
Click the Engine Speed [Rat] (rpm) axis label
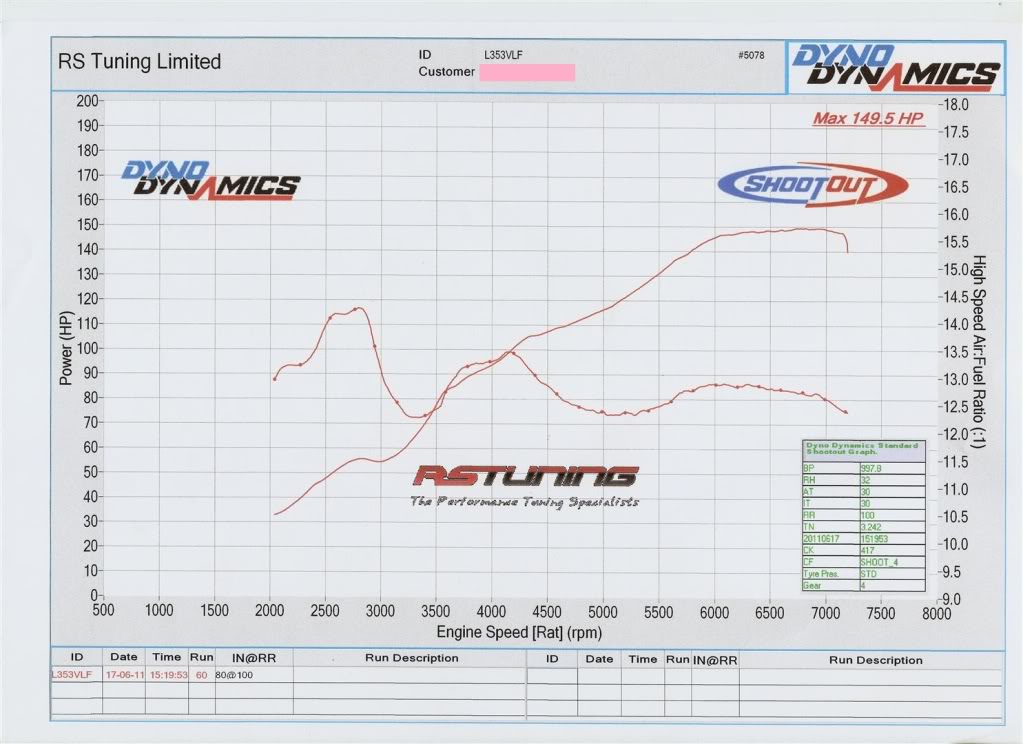pos(519,633)
